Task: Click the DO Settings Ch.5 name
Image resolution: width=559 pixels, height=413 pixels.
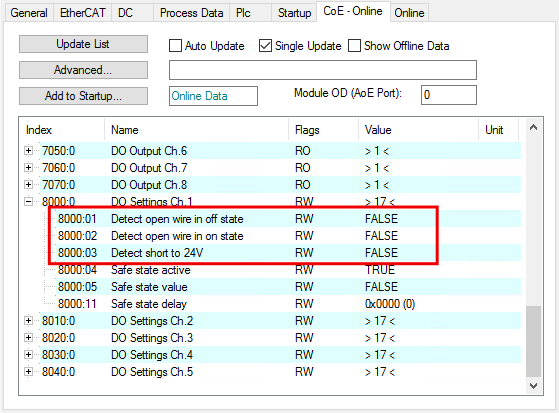Action: pos(152,372)
